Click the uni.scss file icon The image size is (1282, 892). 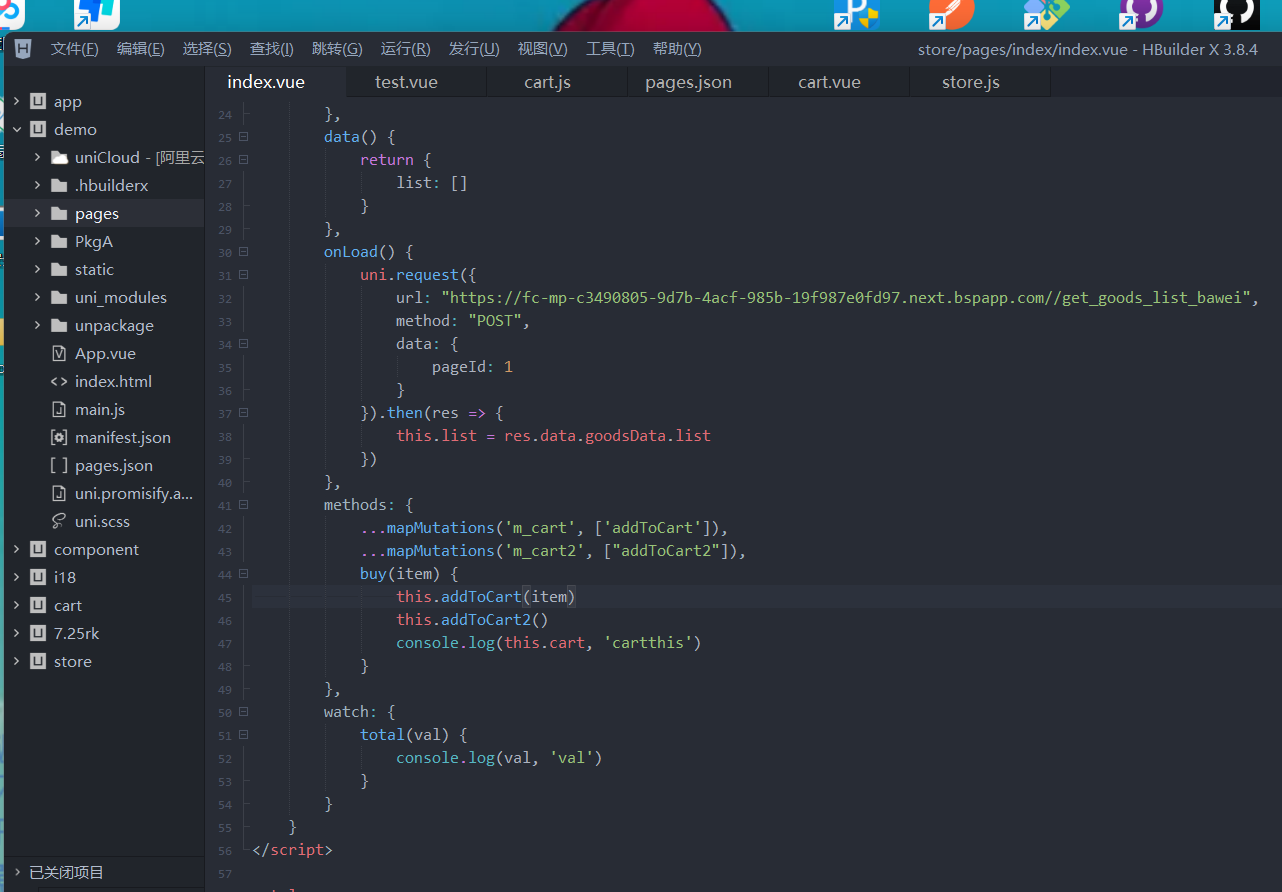(x=58, y=521)
